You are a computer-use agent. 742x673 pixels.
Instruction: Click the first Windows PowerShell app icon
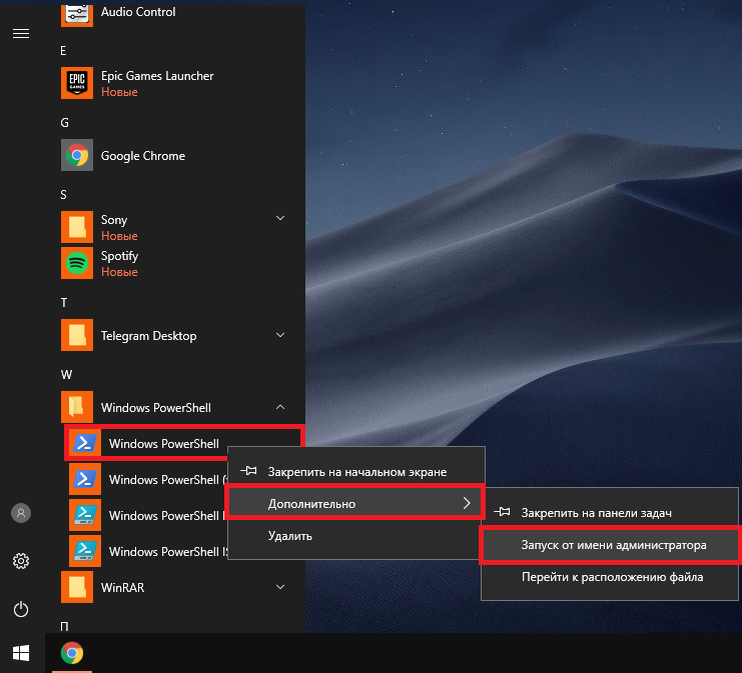pyautogui.click(x=85, y=443)
